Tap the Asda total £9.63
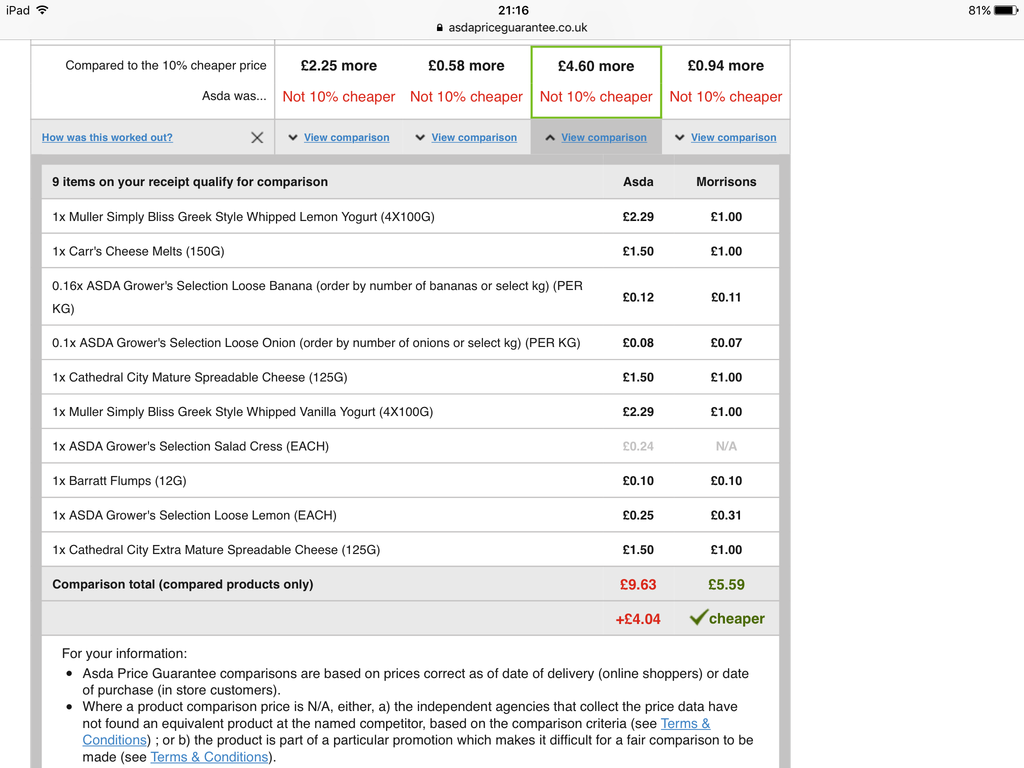 (638, 584)
